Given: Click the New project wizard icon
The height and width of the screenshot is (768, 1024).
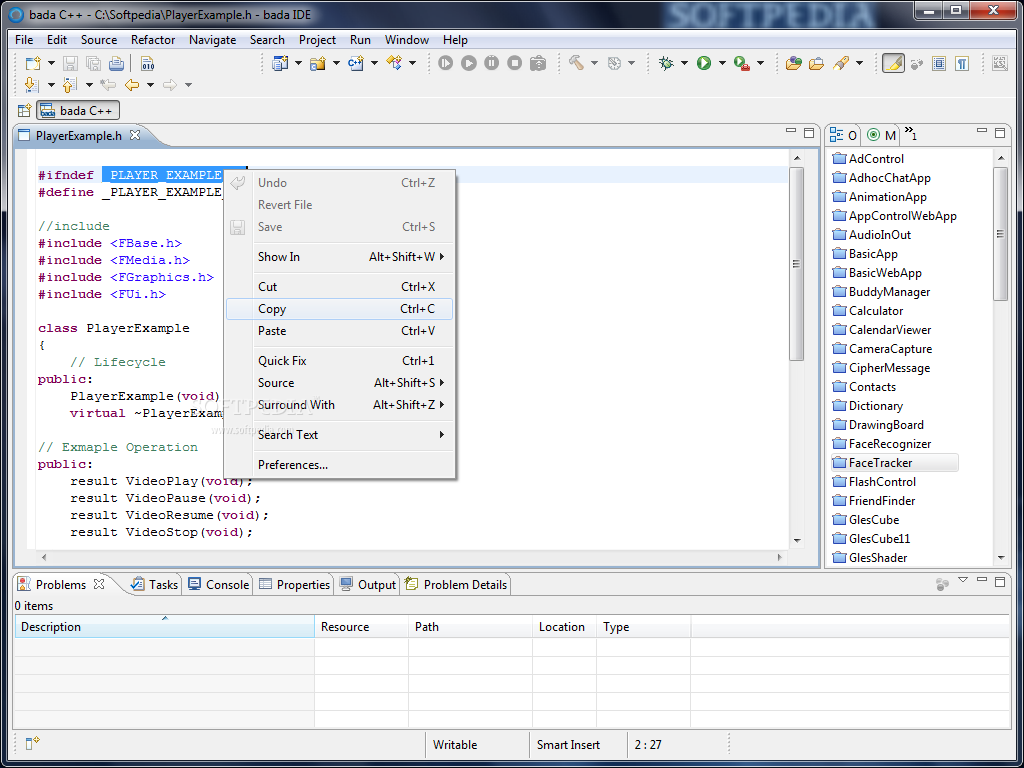Looking at the screenshot, I should (280, 63).
